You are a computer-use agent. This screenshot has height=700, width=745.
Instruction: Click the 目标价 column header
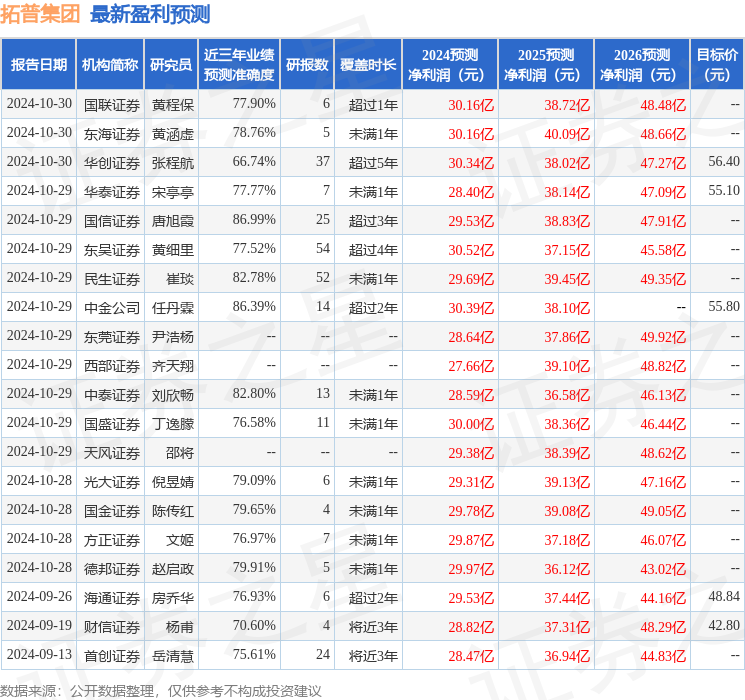click(x=717, y=64)
